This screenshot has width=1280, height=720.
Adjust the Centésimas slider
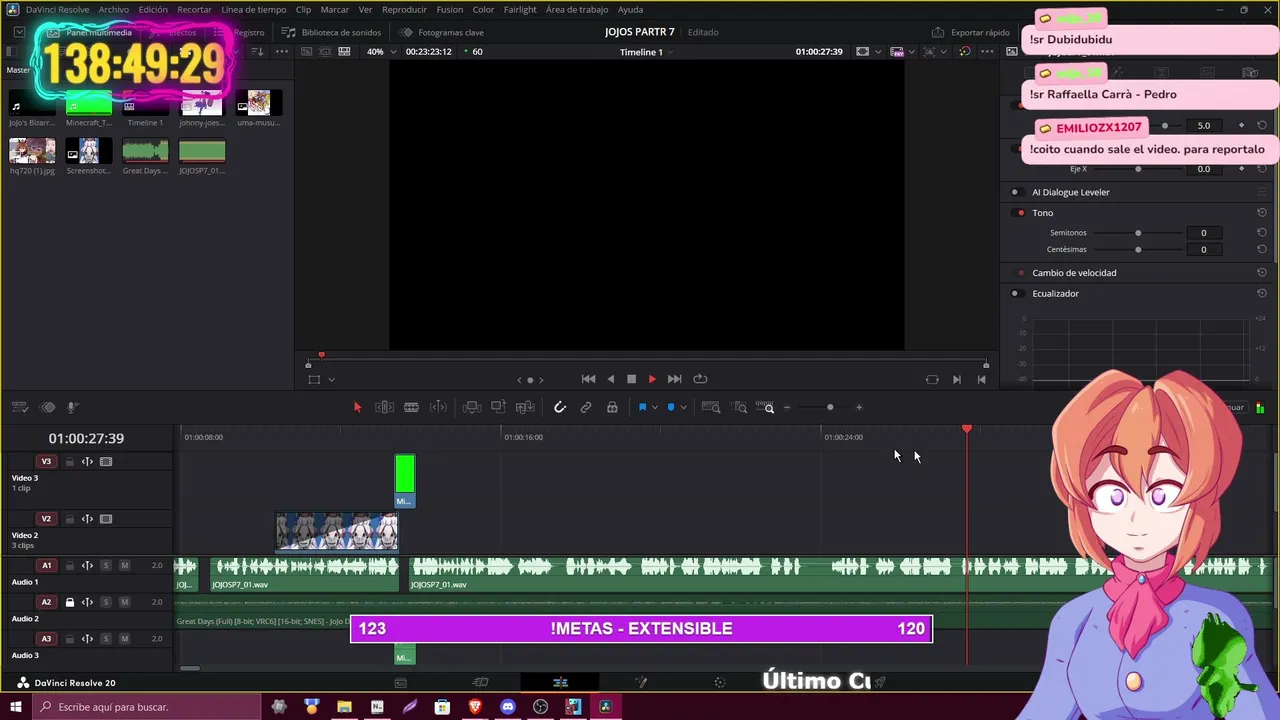tap(1138, 249)
